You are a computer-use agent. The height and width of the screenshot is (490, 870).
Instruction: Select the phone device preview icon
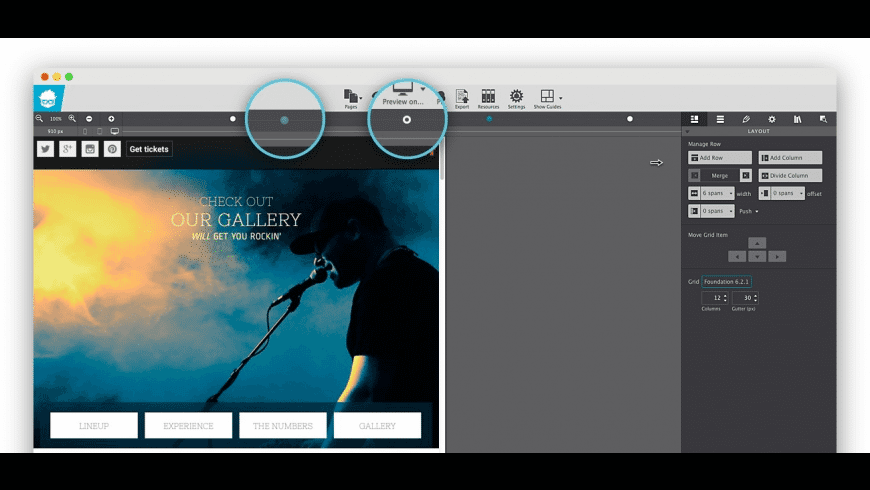click(85, 132)
